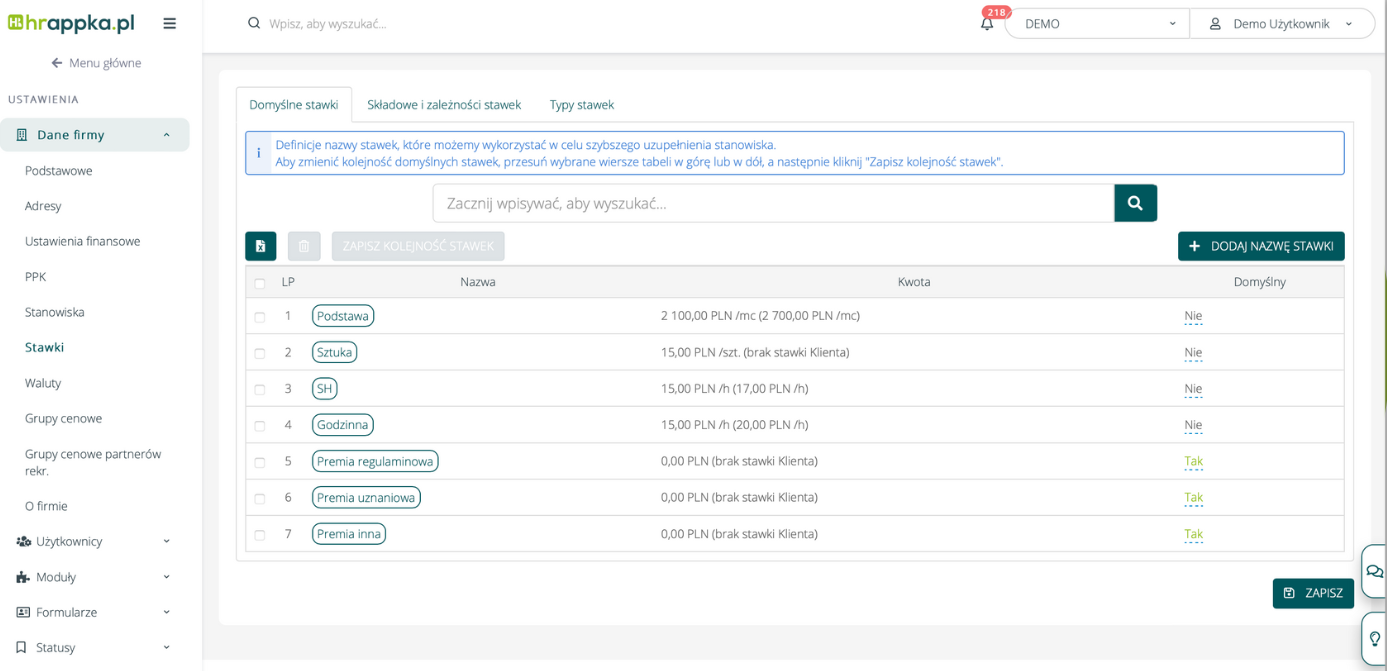1387x671 pixels.
Task: Open the Typy stawek tab
Action: [581, 105]
